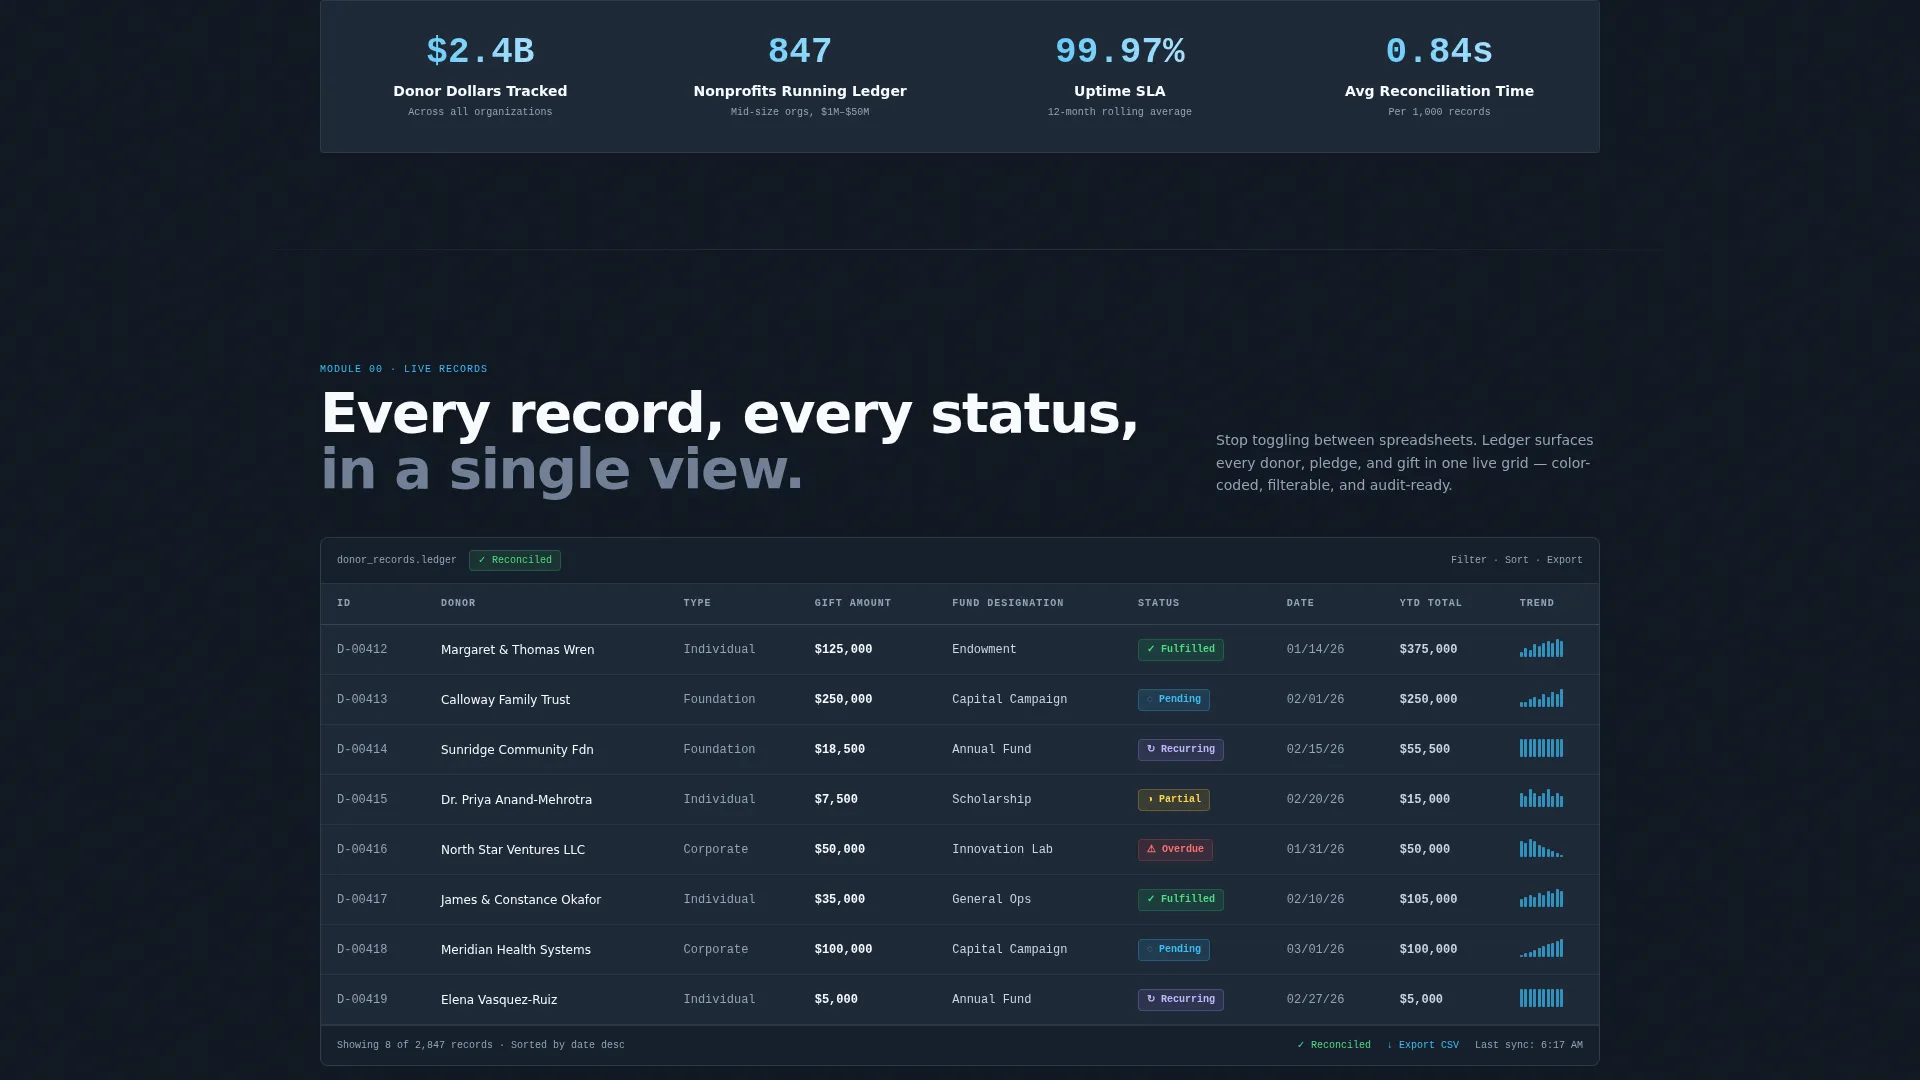
Task: Click the General Ops fund designation
Action: click(991, 900)
